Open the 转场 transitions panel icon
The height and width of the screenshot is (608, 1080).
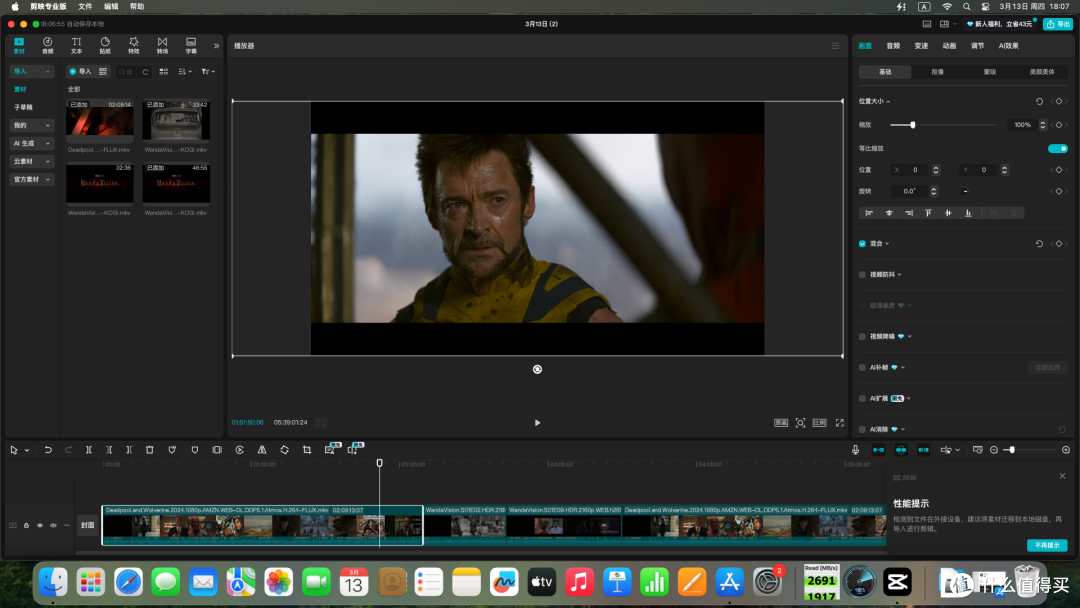tap(163, 45)
